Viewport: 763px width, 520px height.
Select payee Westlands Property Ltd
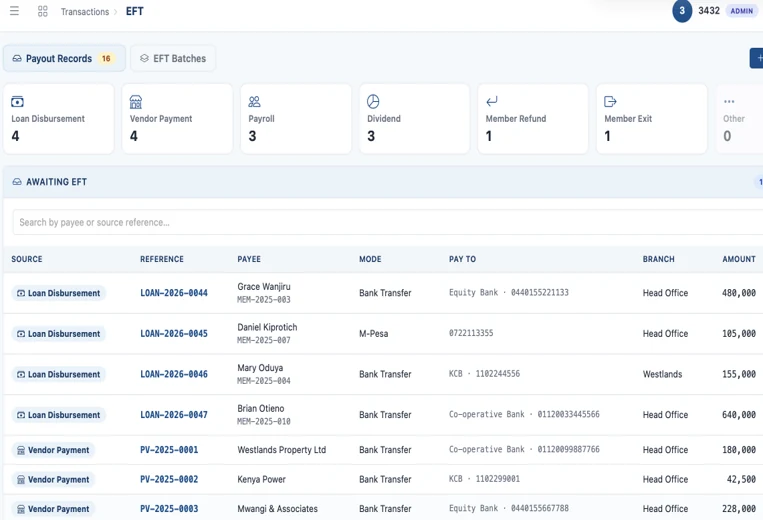coord(282,450)
